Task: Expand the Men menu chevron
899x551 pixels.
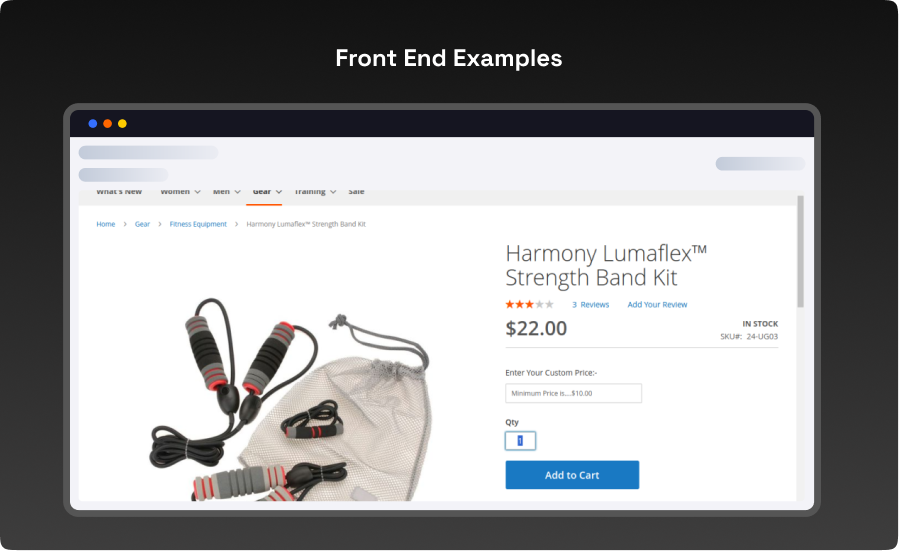Action: click(237, 192)
